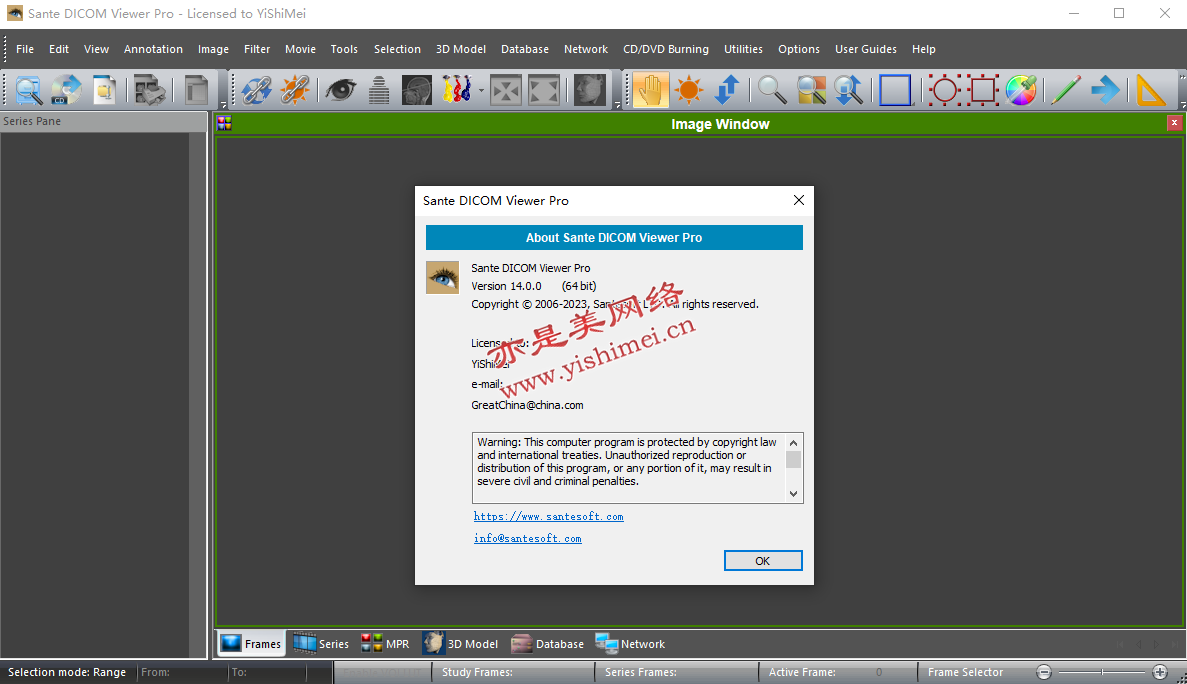The height and width of the screenshot is (684, 1187).
Task: Switch to the MPR tab
Action: [x=385, y=644]
